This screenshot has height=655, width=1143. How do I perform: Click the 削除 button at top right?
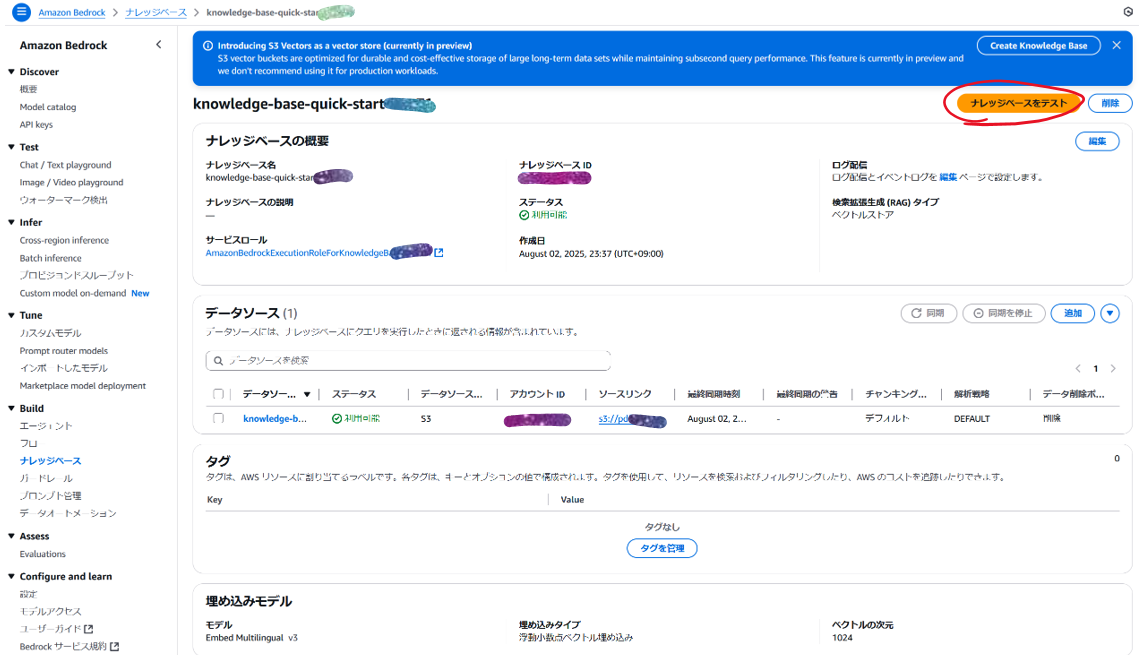[1109, 103]
